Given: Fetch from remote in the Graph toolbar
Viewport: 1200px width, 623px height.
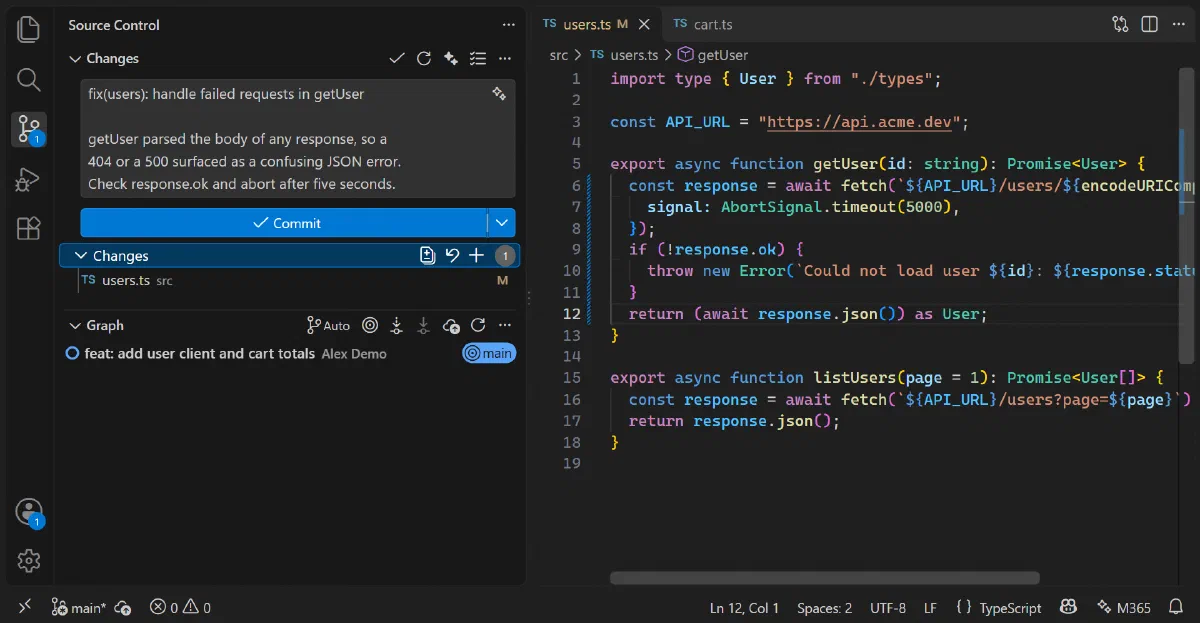Looking at the screenshot, I should click(397, 325).
